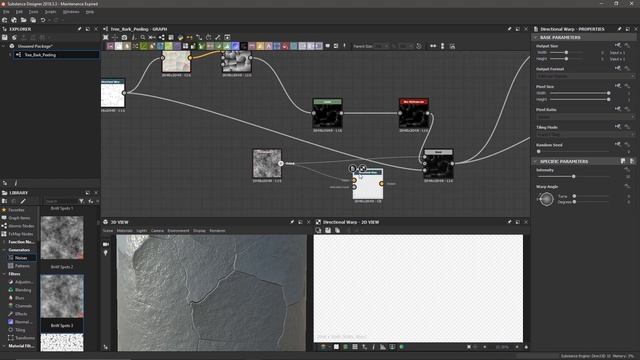Select the red 'No Reference' node in graph
This screenshot has height=360, width=640.
point(414,113)
